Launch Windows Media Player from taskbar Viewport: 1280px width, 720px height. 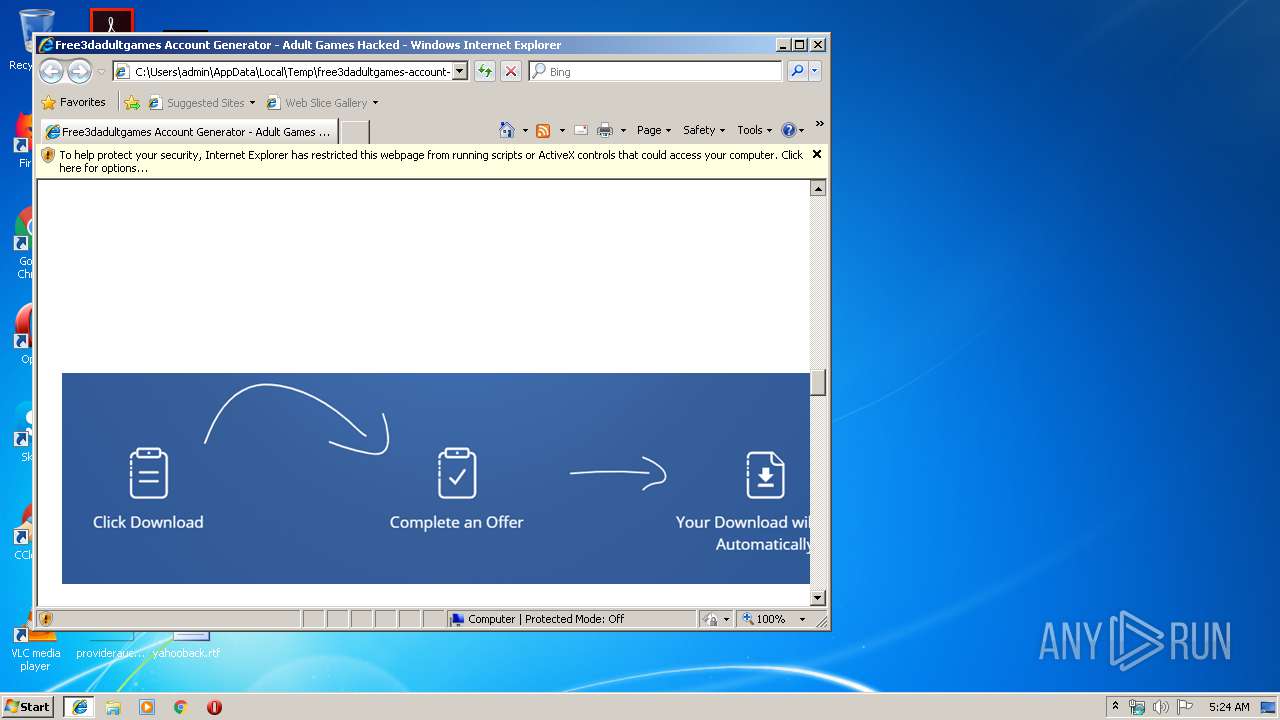[x=147, y=707]
